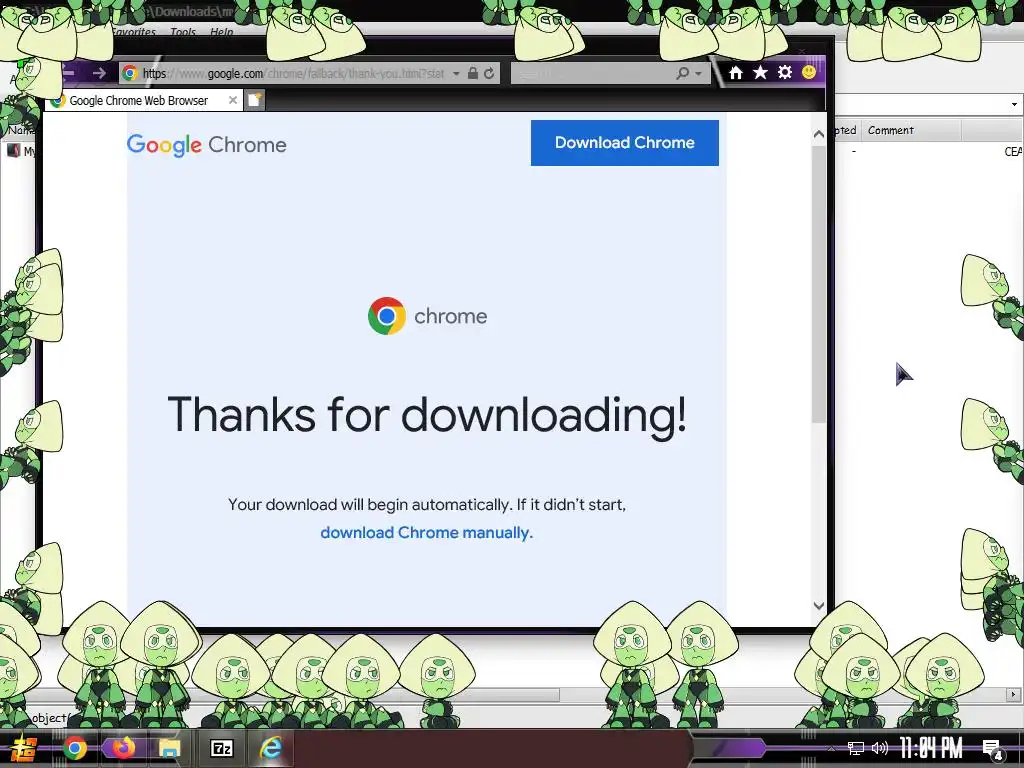Open File Explorer from the taskbar
This screenshot has width=1024, height=768.
170,748
